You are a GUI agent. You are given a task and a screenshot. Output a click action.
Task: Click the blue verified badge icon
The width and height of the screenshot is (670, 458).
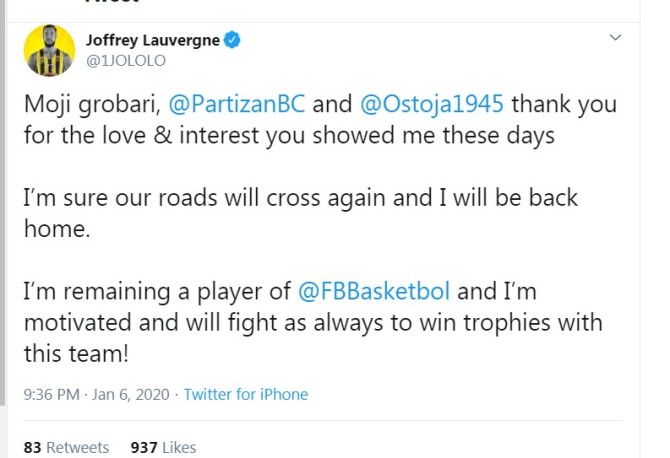[x=232, y=41]
